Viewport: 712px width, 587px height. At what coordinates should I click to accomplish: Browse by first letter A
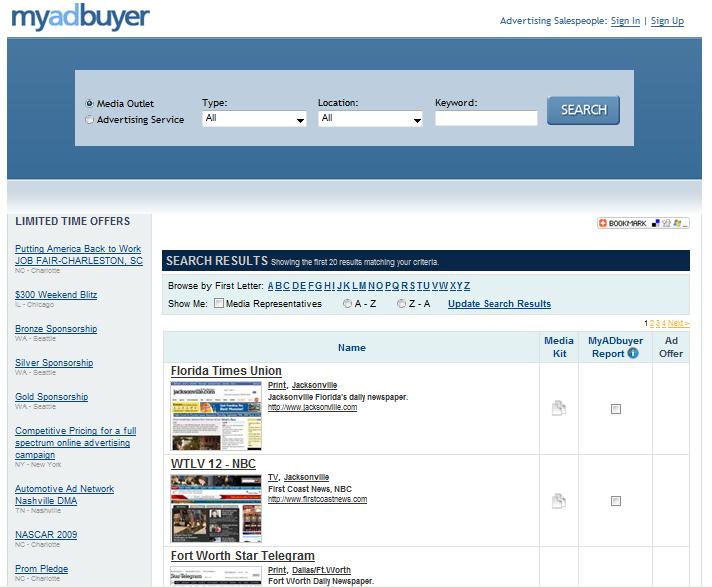[x=271, y=286]
